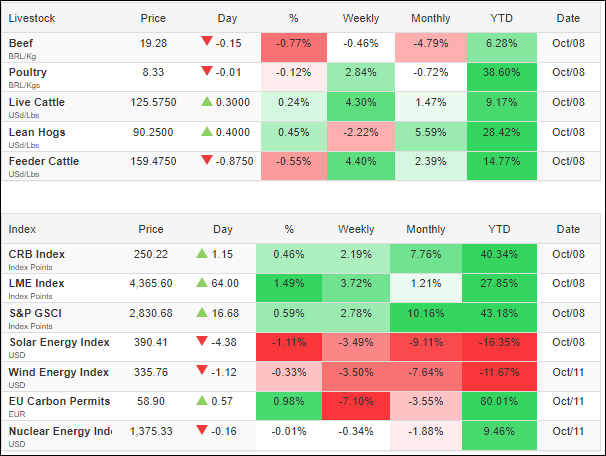
Task: Open the Nuclear Energy Index link
Action: (x=59, y=430)
